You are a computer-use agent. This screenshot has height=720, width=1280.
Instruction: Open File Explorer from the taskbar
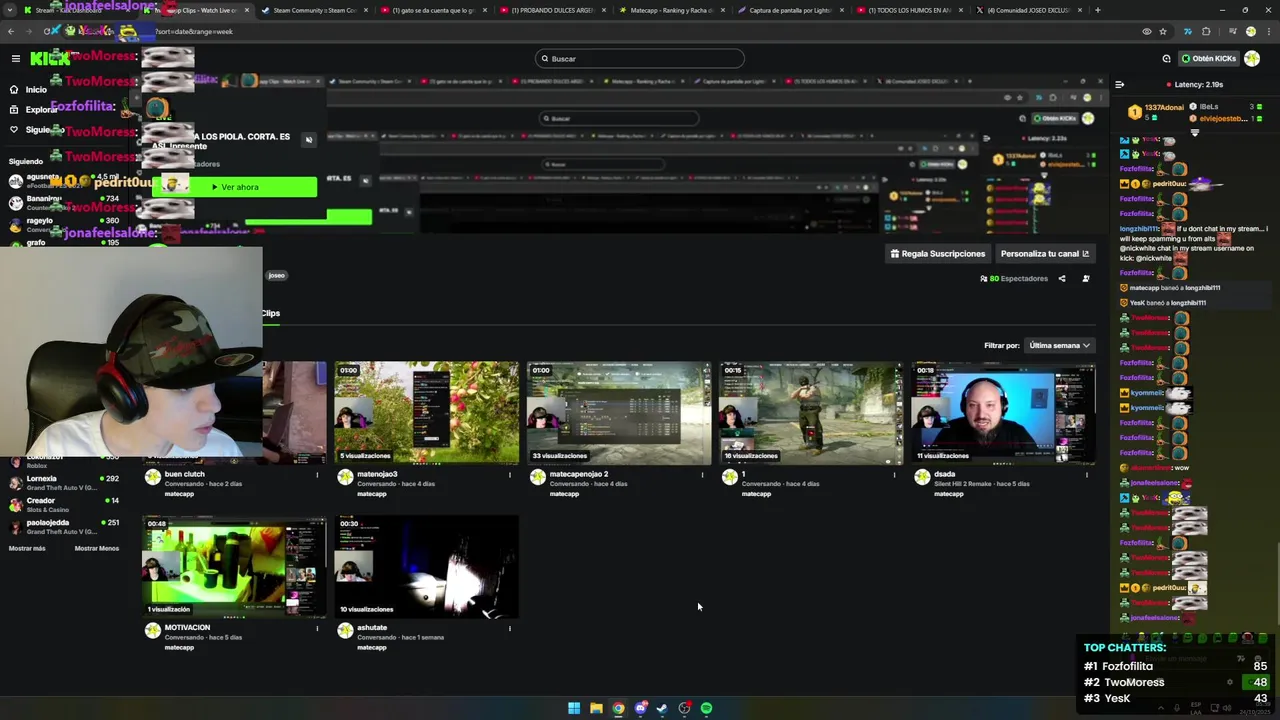596,709
